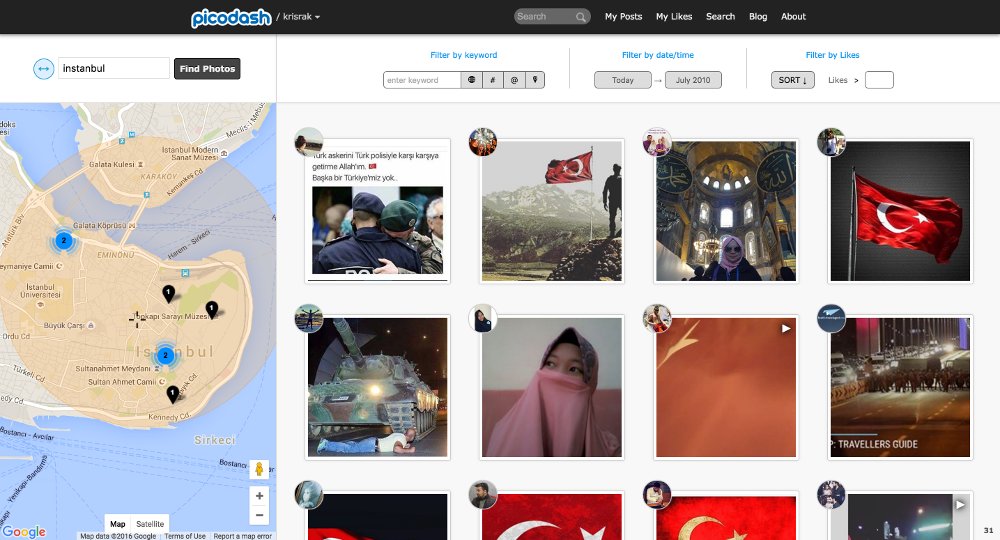Click avatar on pink hijab post

coord(483,317)
